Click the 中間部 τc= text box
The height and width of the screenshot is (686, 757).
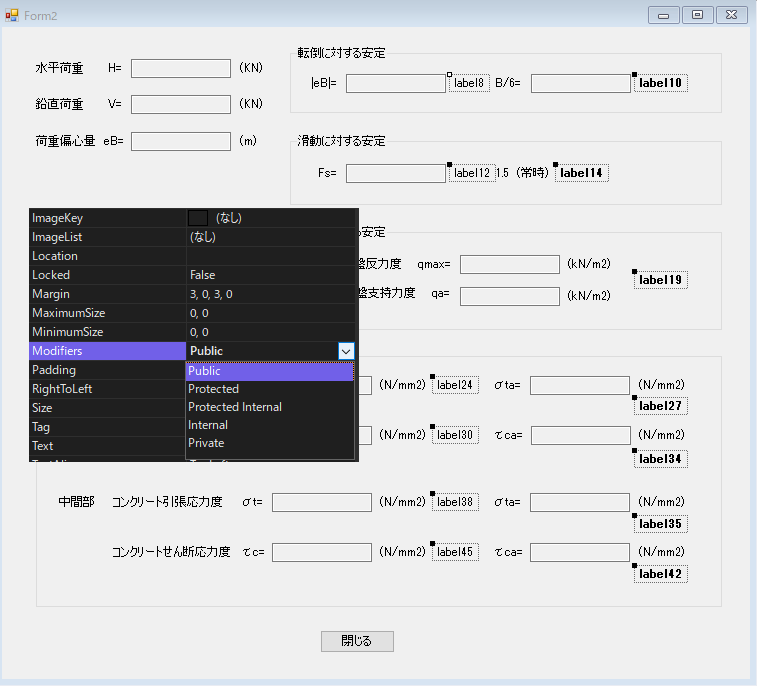(x=322, y=552)
